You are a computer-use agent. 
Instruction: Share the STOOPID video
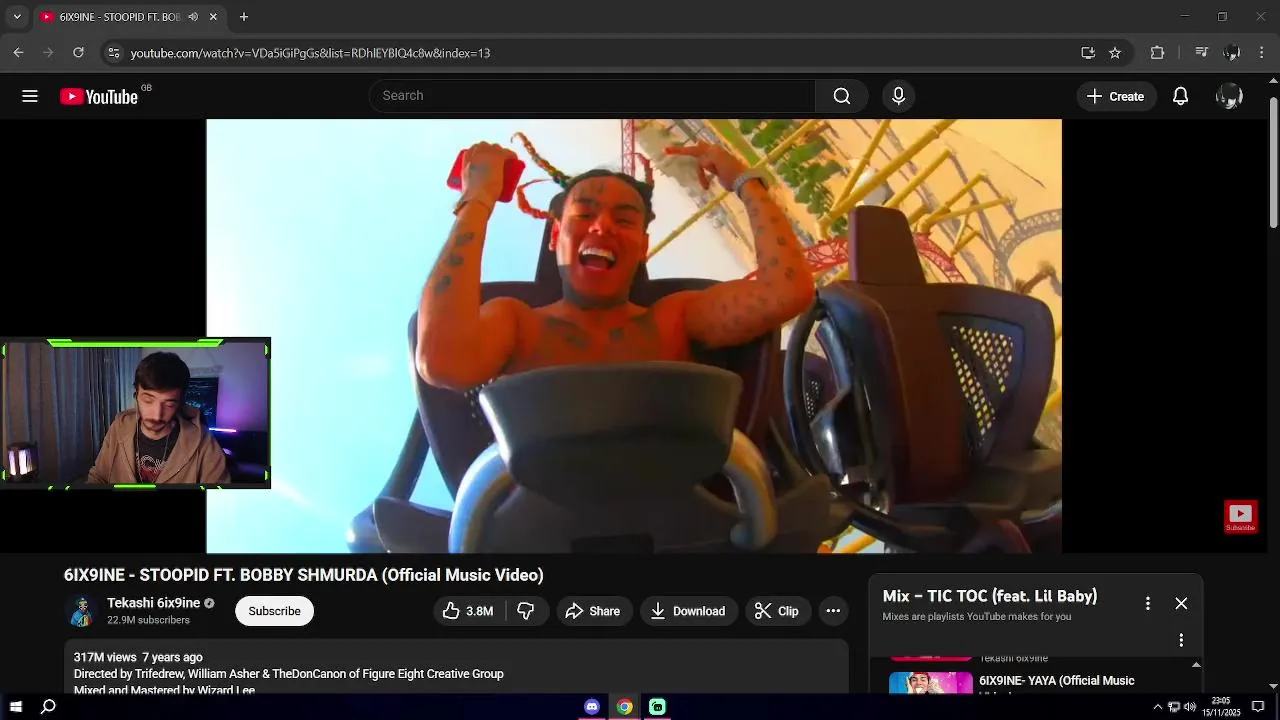coord(593,611)
